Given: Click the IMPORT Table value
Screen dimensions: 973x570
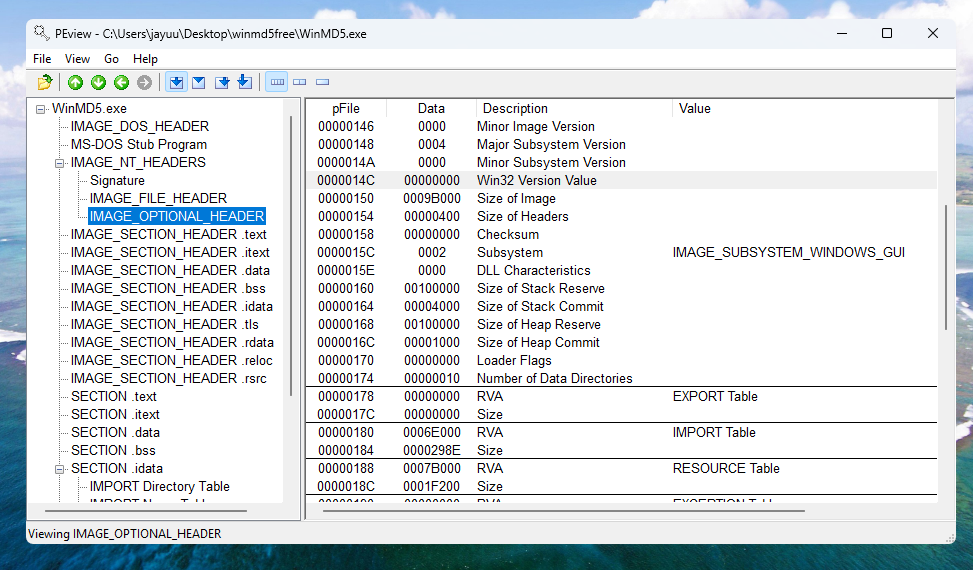Looking at the screenshot, I should [x=714, y=432].
